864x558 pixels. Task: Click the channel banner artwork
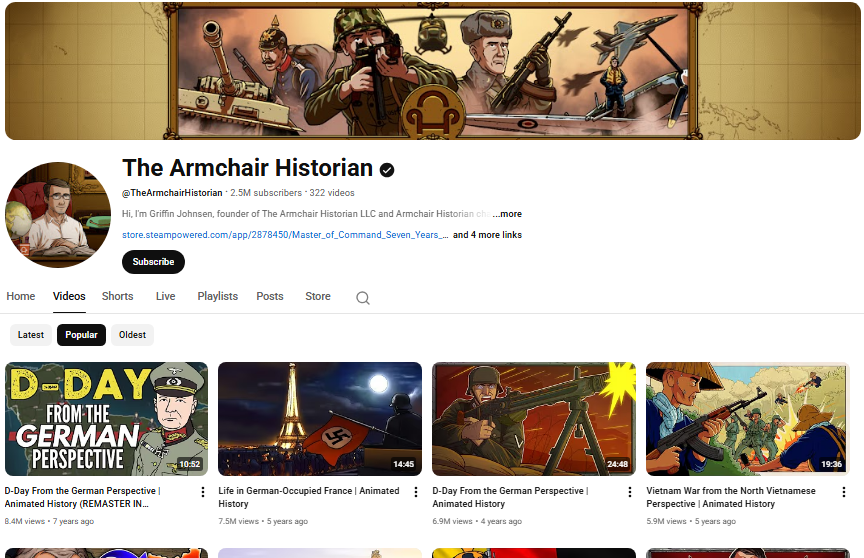[433, 71]
